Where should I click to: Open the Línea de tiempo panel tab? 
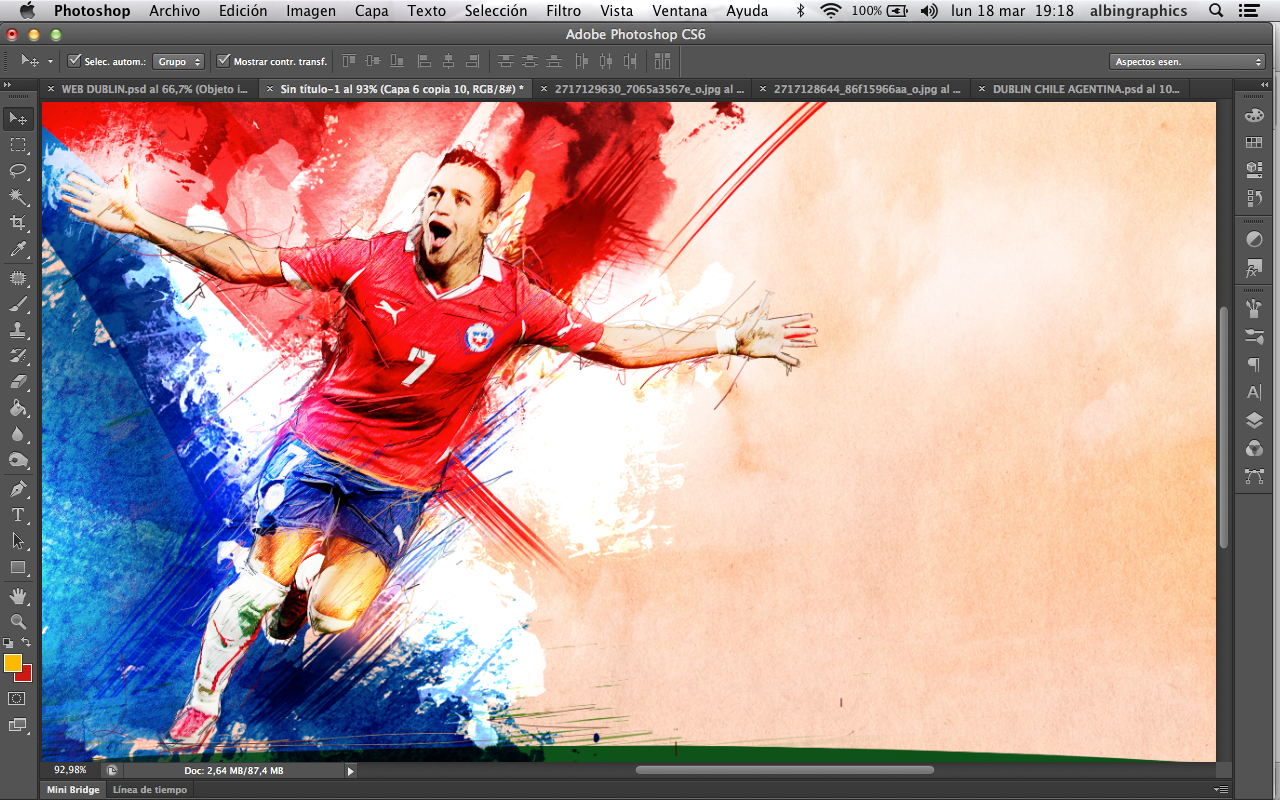(x=149, y=790)
